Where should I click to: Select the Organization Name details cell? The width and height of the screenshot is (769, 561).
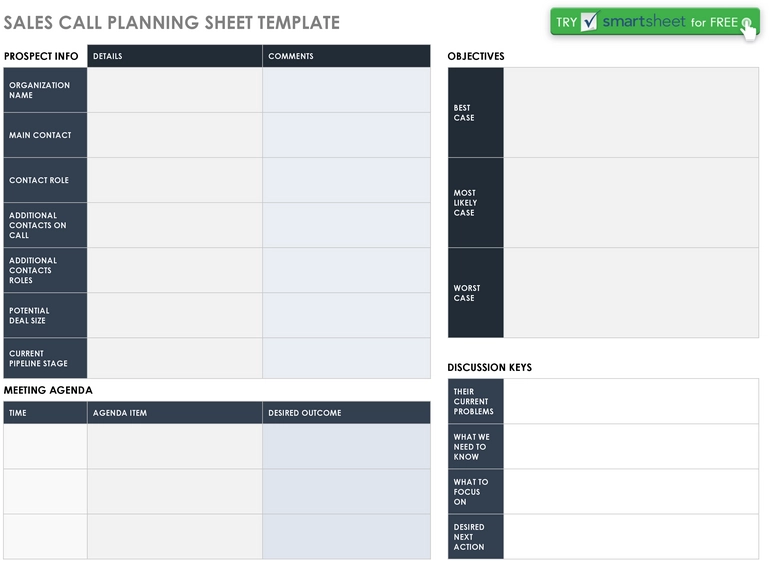(175, 90)
